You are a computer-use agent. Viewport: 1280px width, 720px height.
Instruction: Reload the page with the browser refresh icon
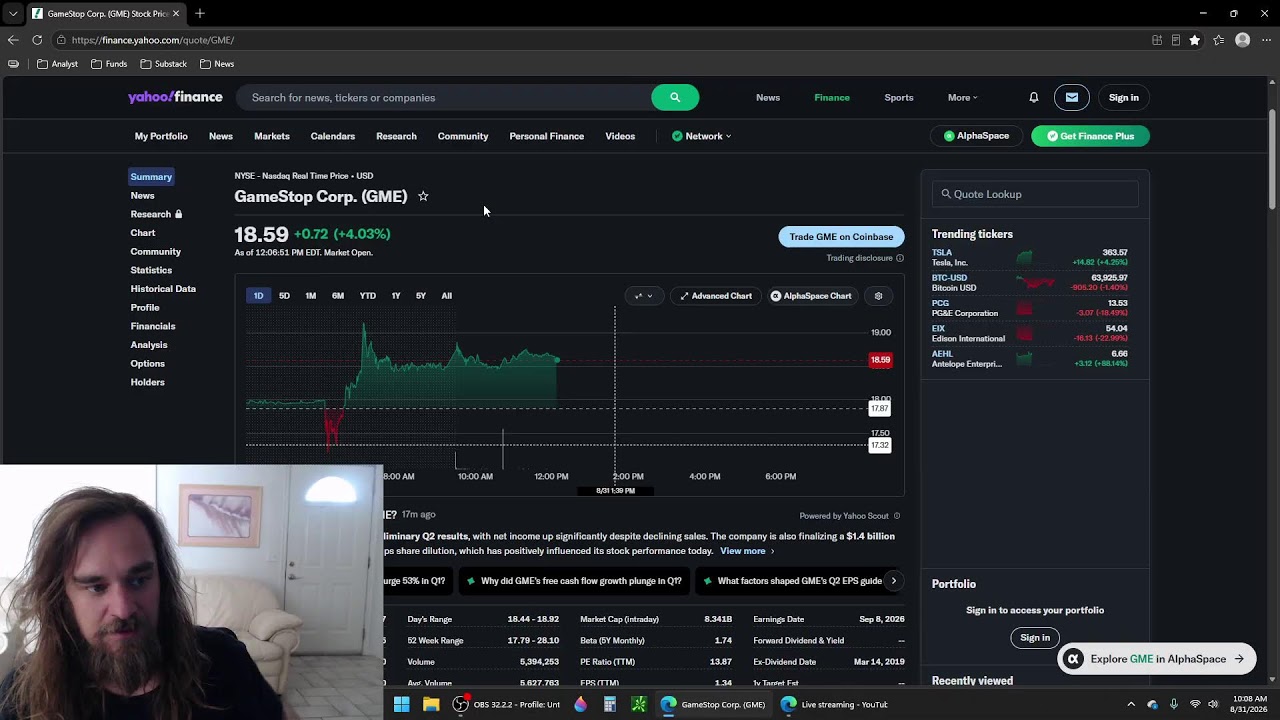click(37, 40)
